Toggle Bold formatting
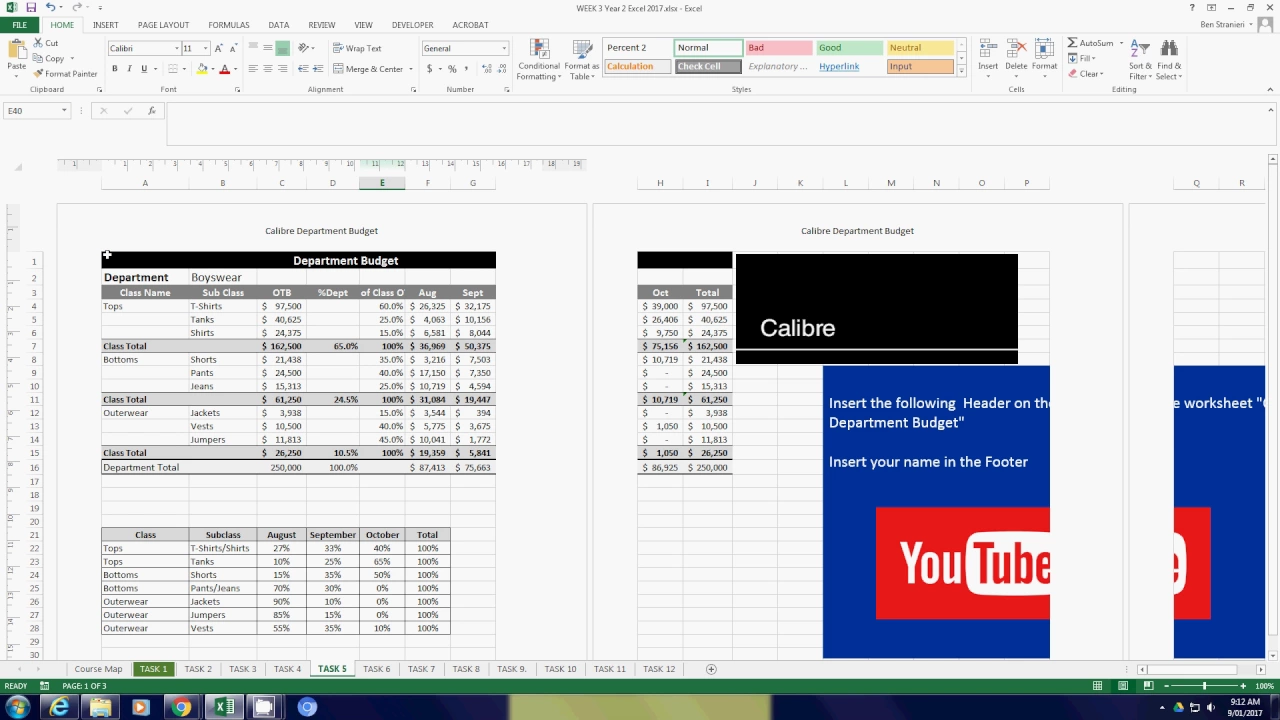 115,69
